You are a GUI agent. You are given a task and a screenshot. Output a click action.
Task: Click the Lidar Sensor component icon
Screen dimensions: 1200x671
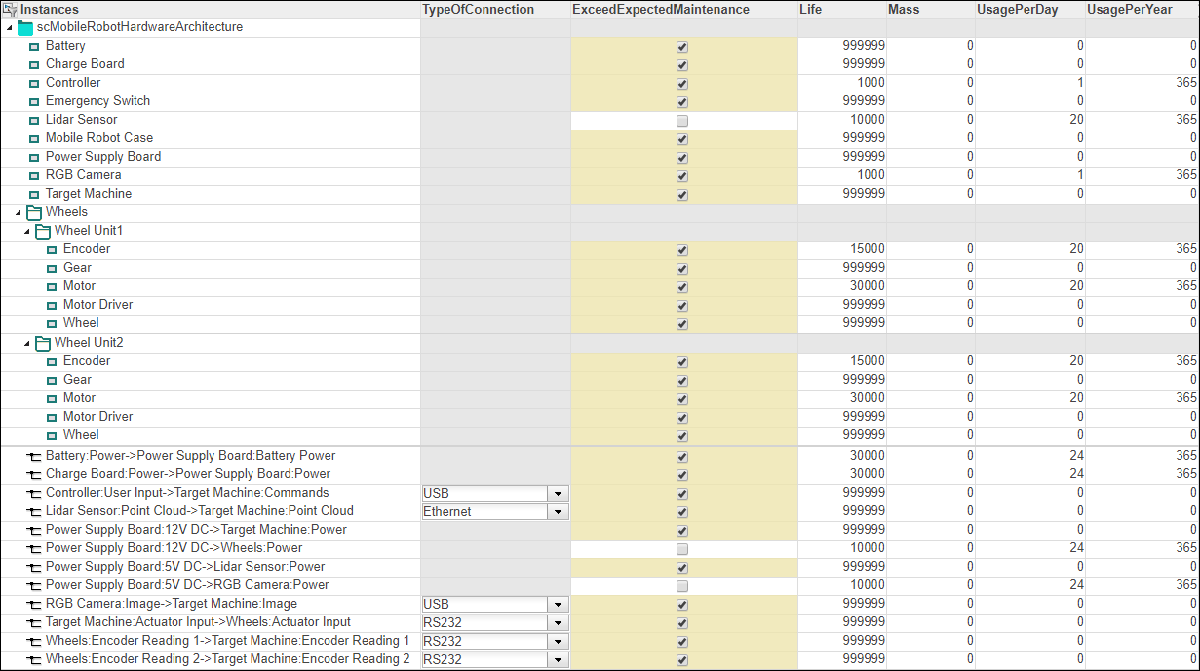34,121
